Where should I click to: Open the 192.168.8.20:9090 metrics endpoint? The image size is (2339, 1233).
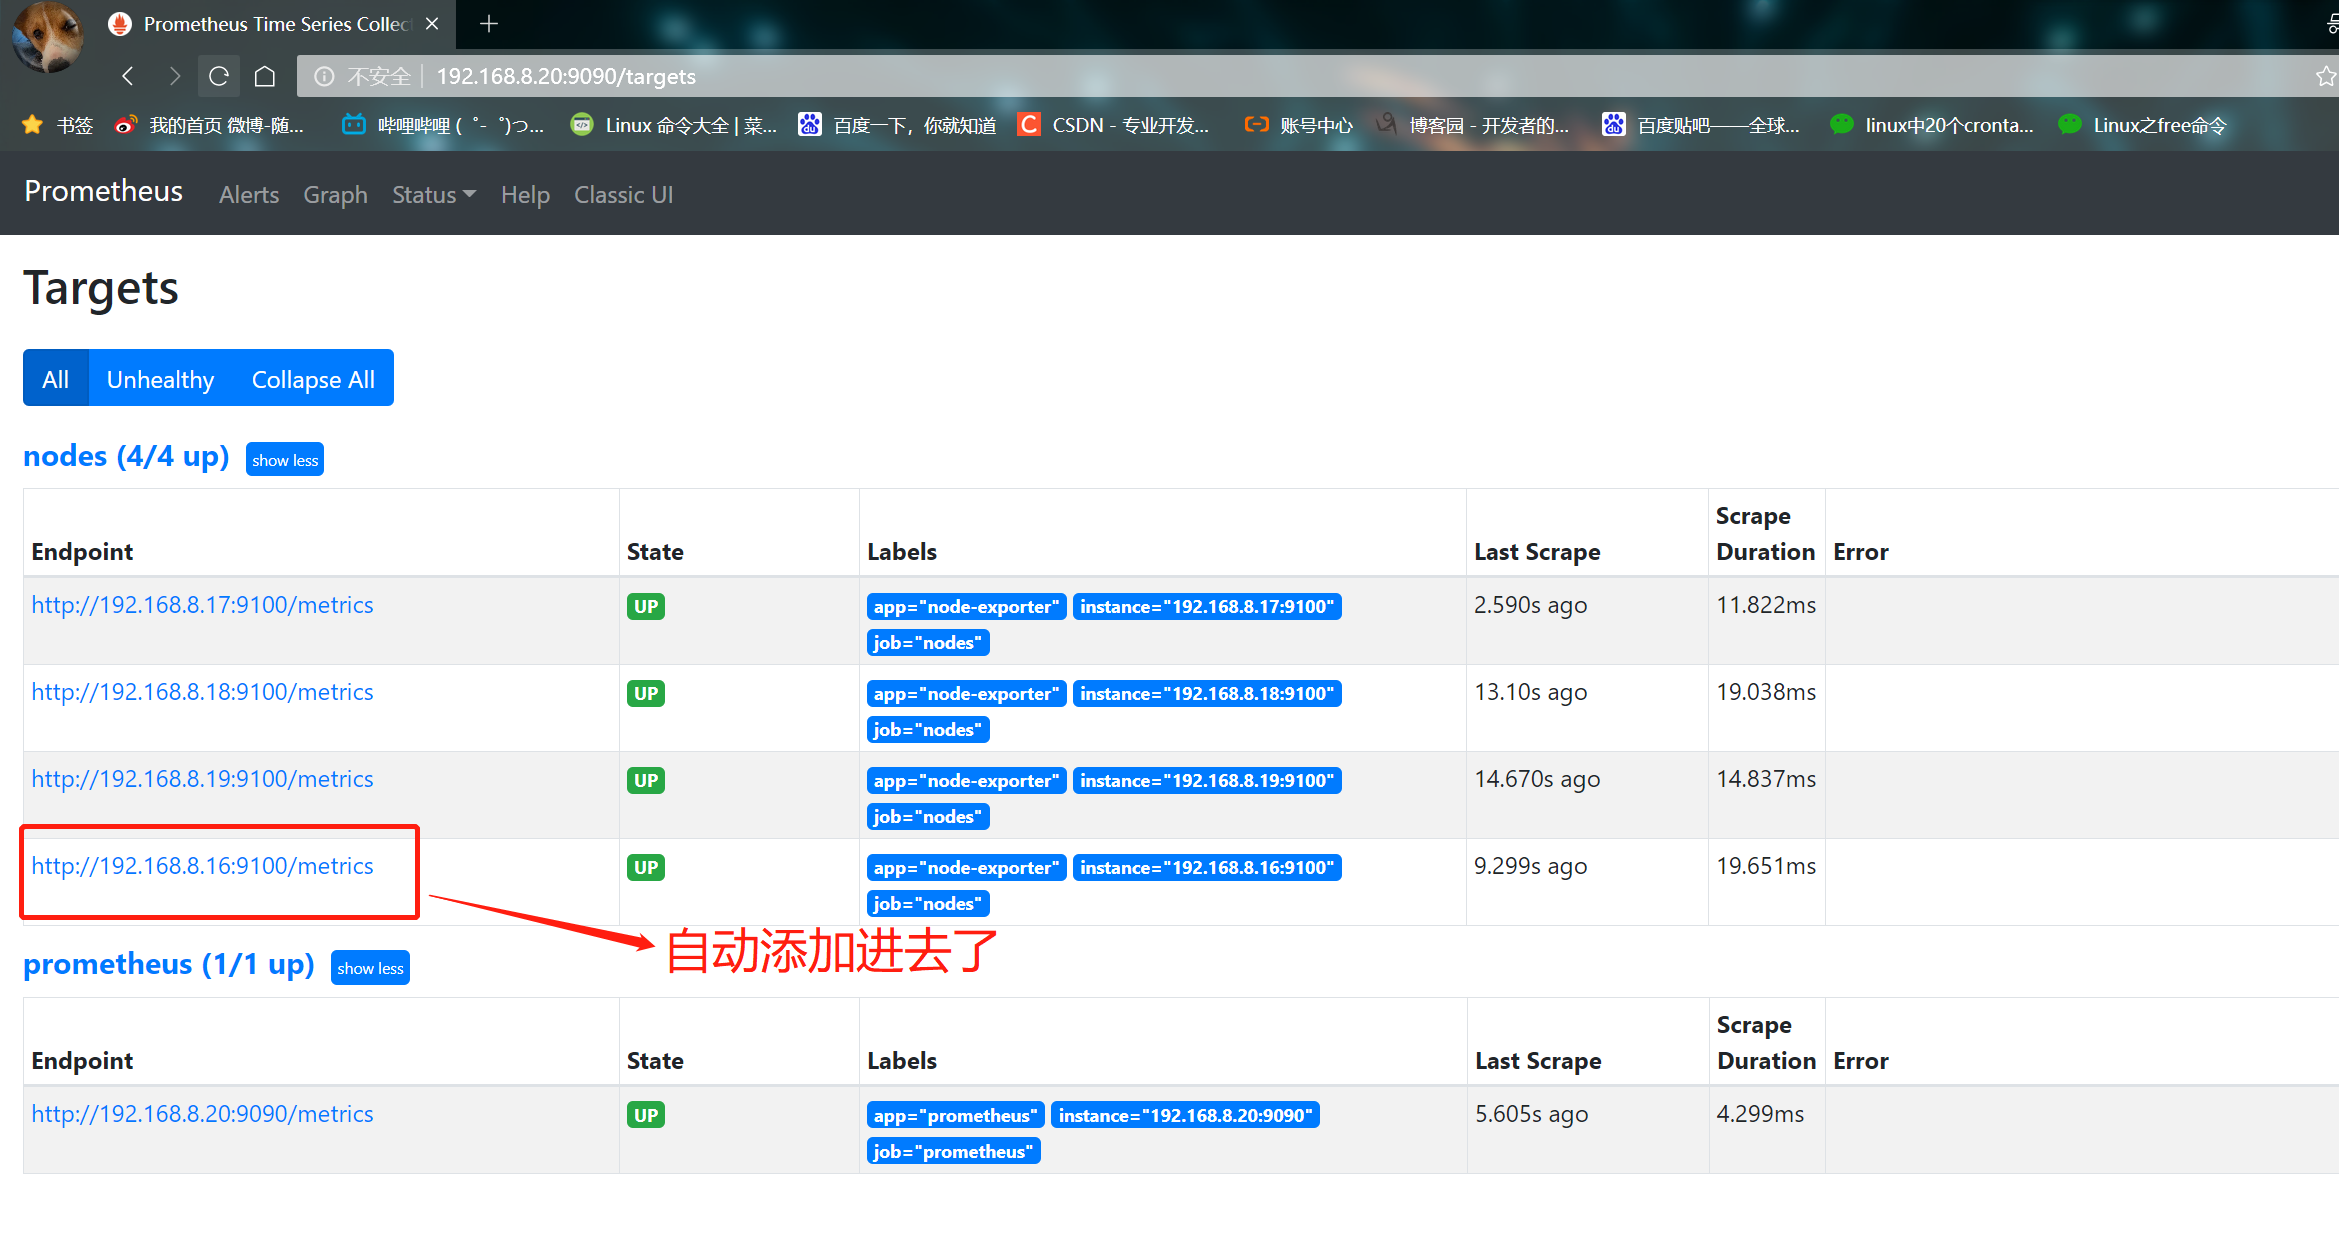202,1114
